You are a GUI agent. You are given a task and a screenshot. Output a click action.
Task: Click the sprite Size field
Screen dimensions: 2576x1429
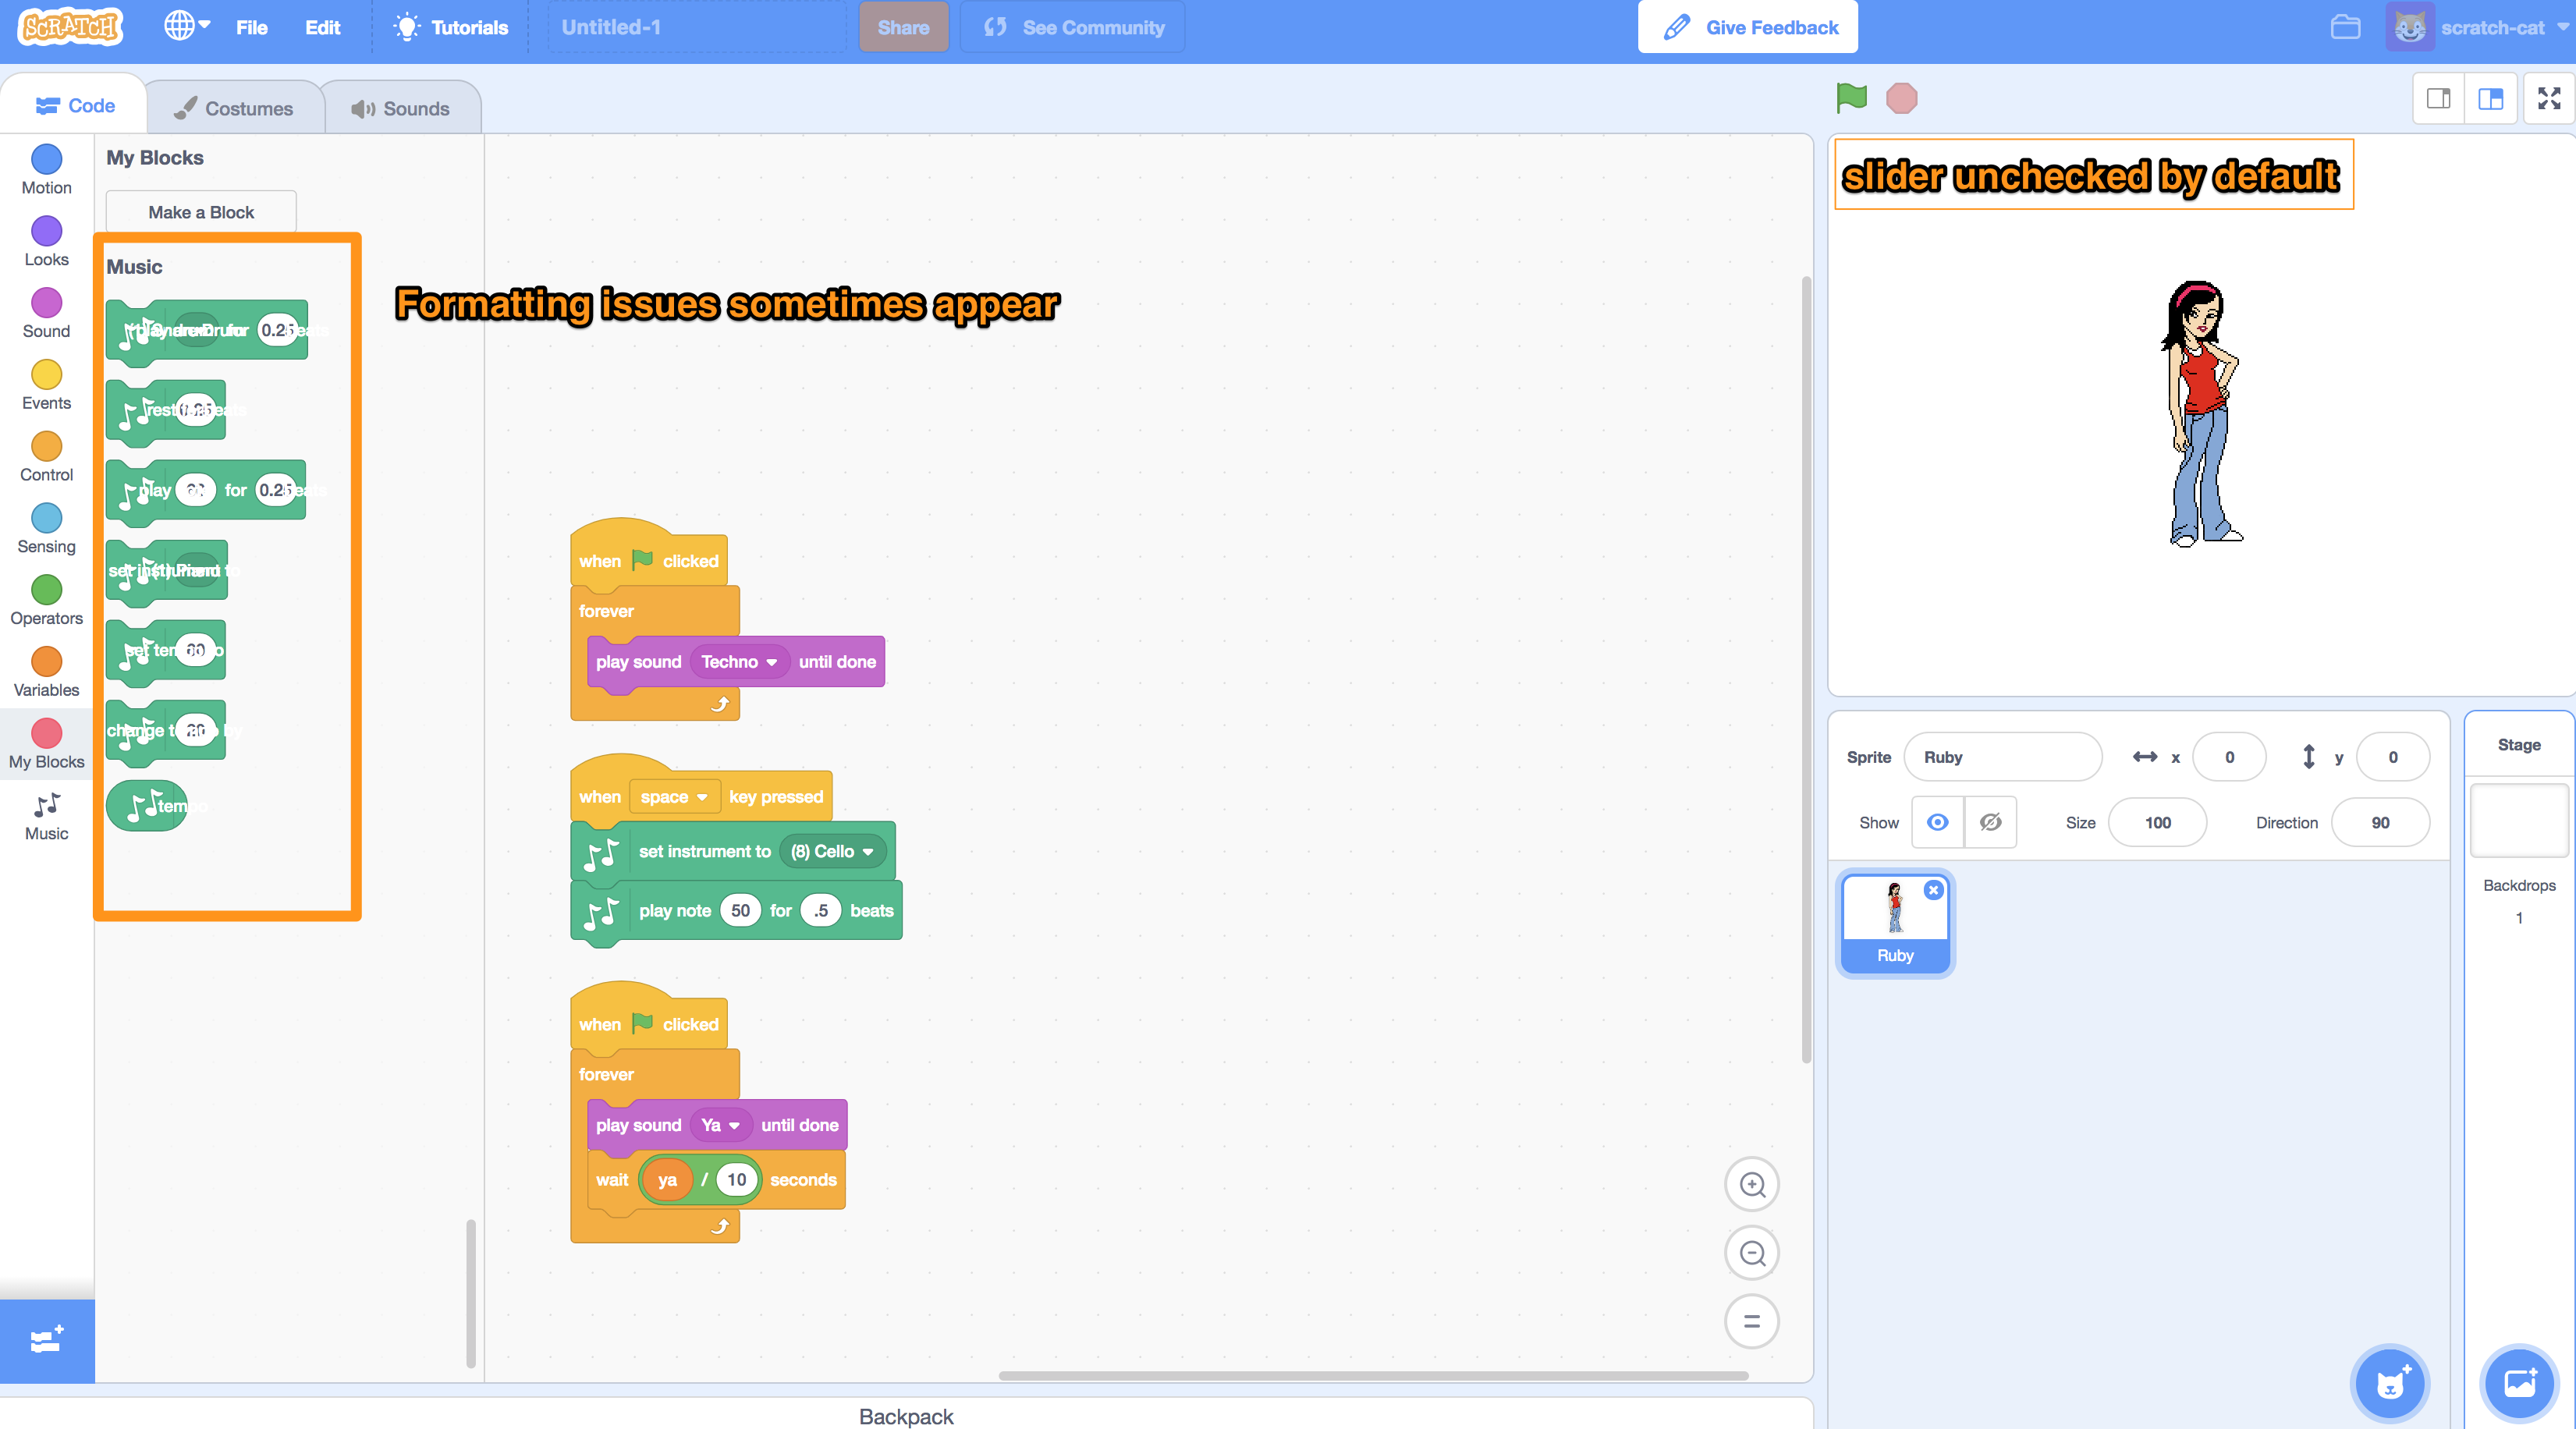(2157, 822)
